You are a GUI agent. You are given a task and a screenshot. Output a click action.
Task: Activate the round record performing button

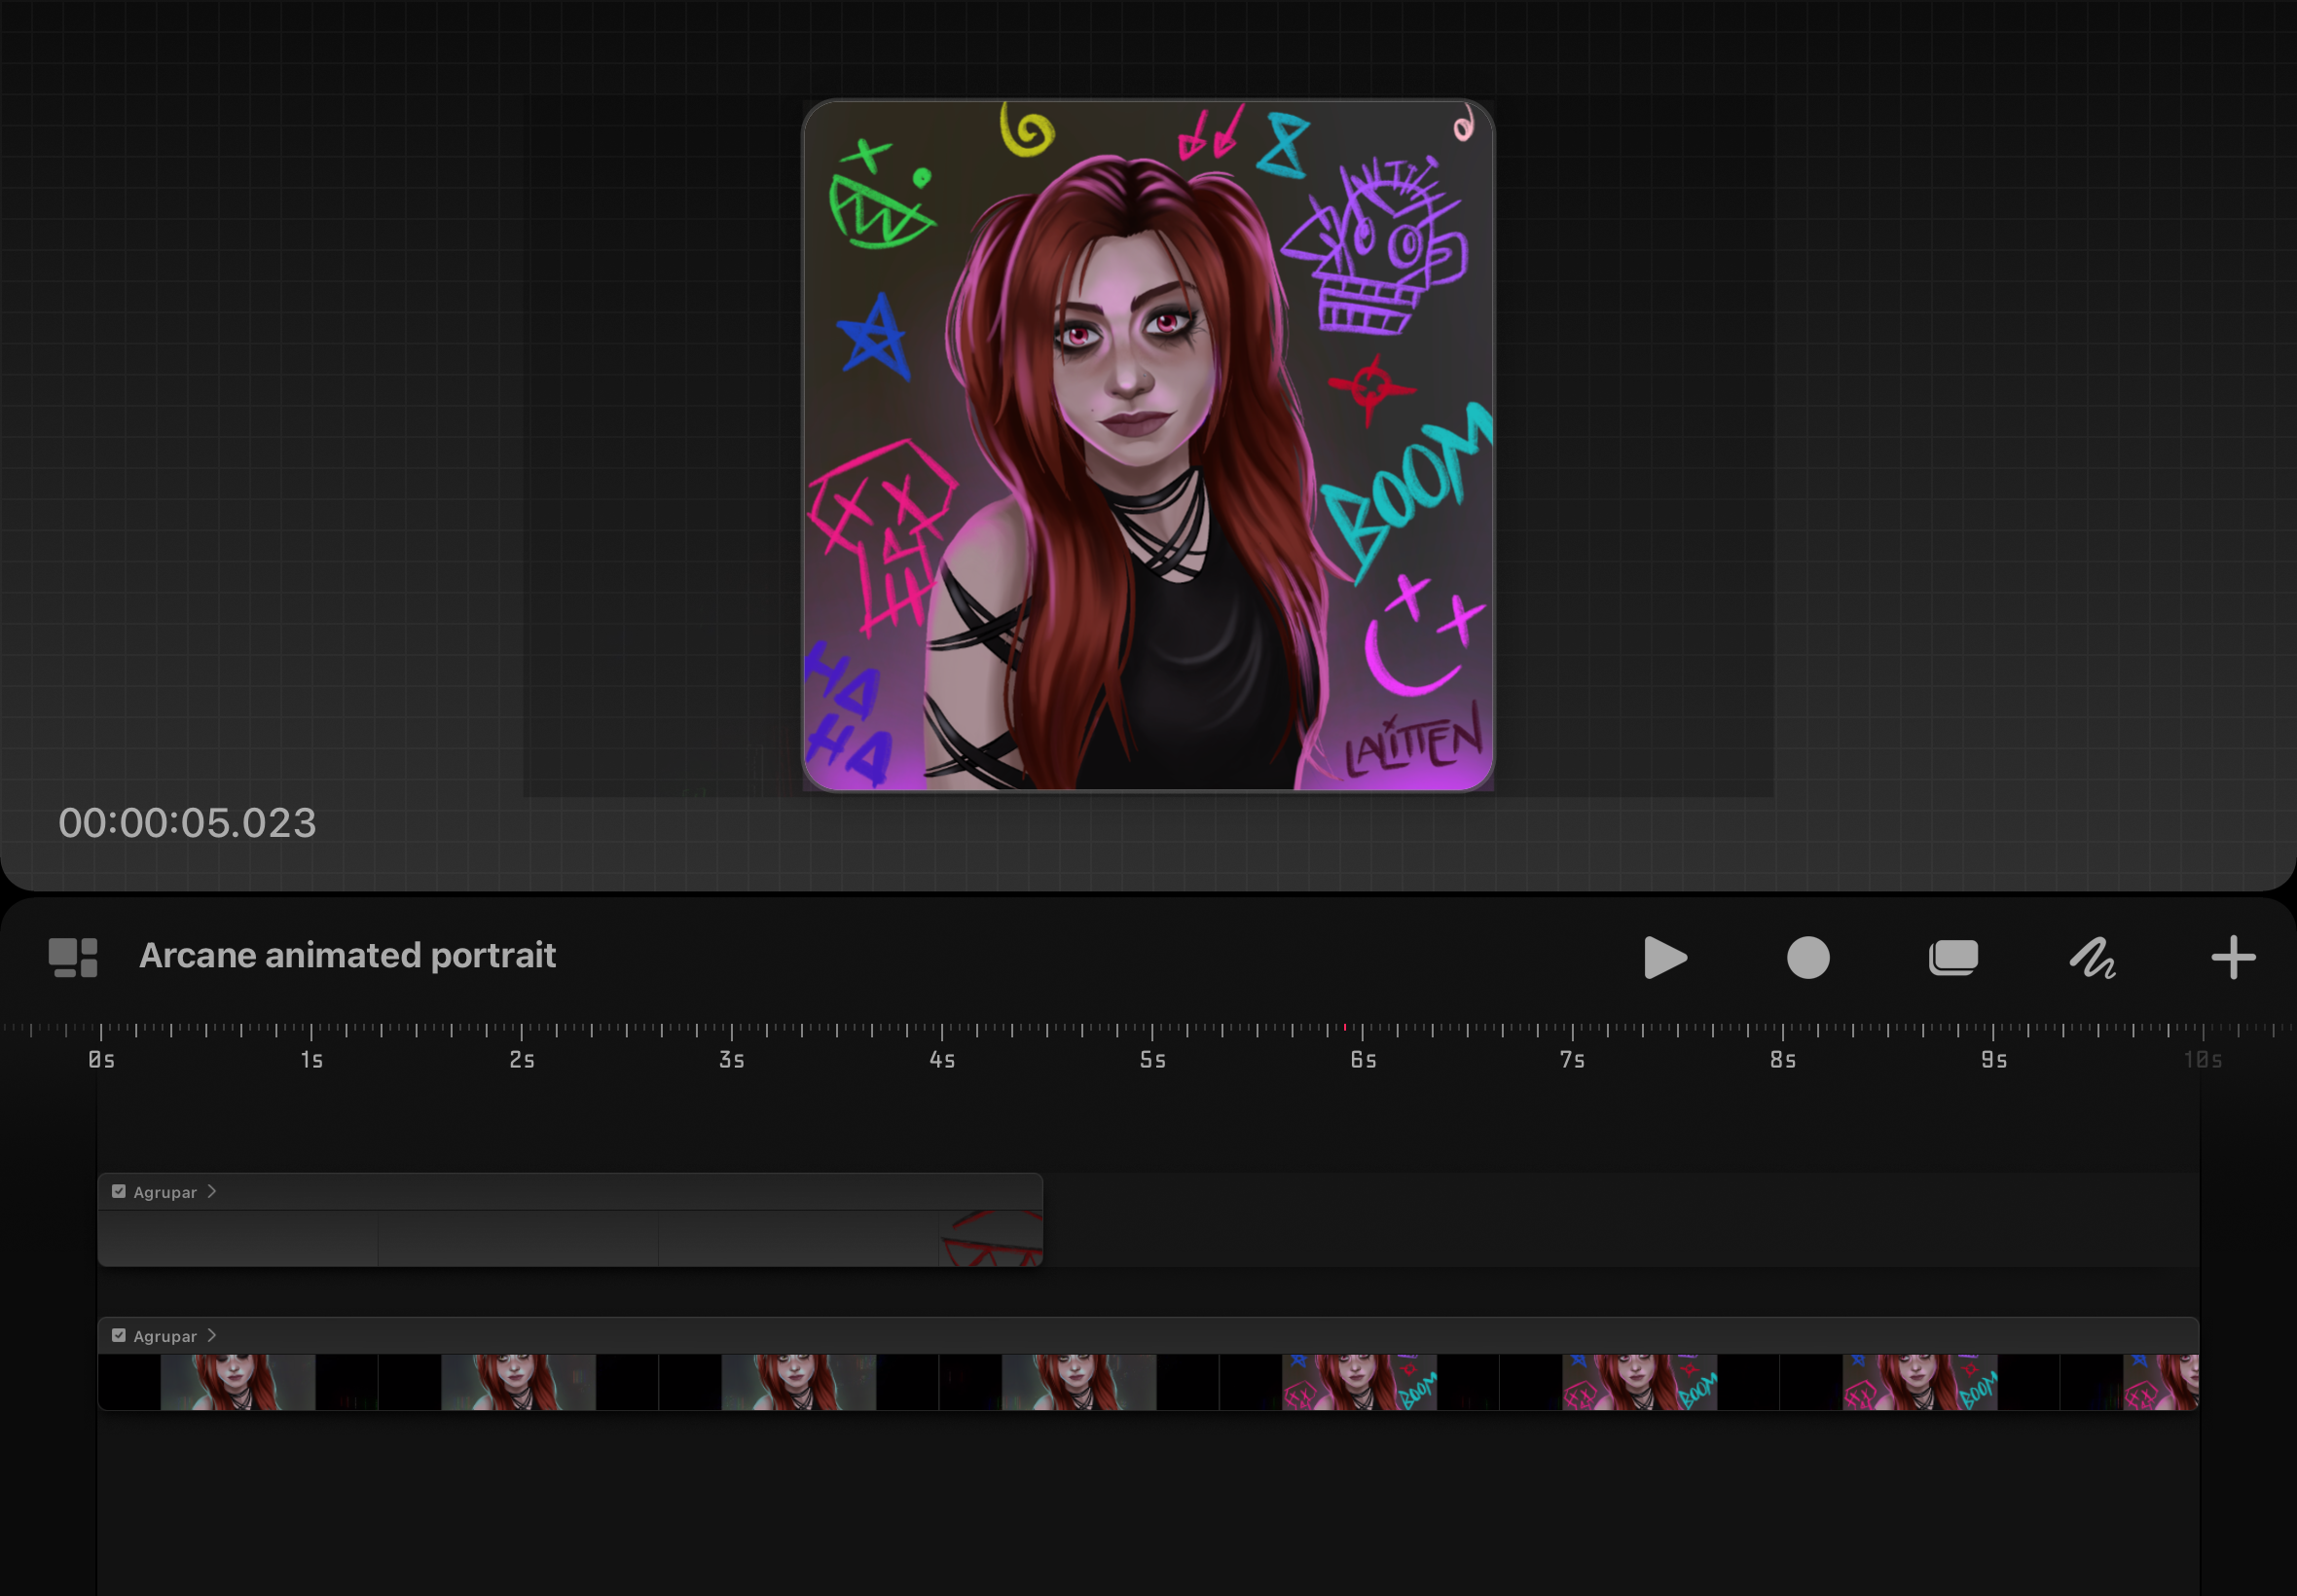coord(1808,957)
